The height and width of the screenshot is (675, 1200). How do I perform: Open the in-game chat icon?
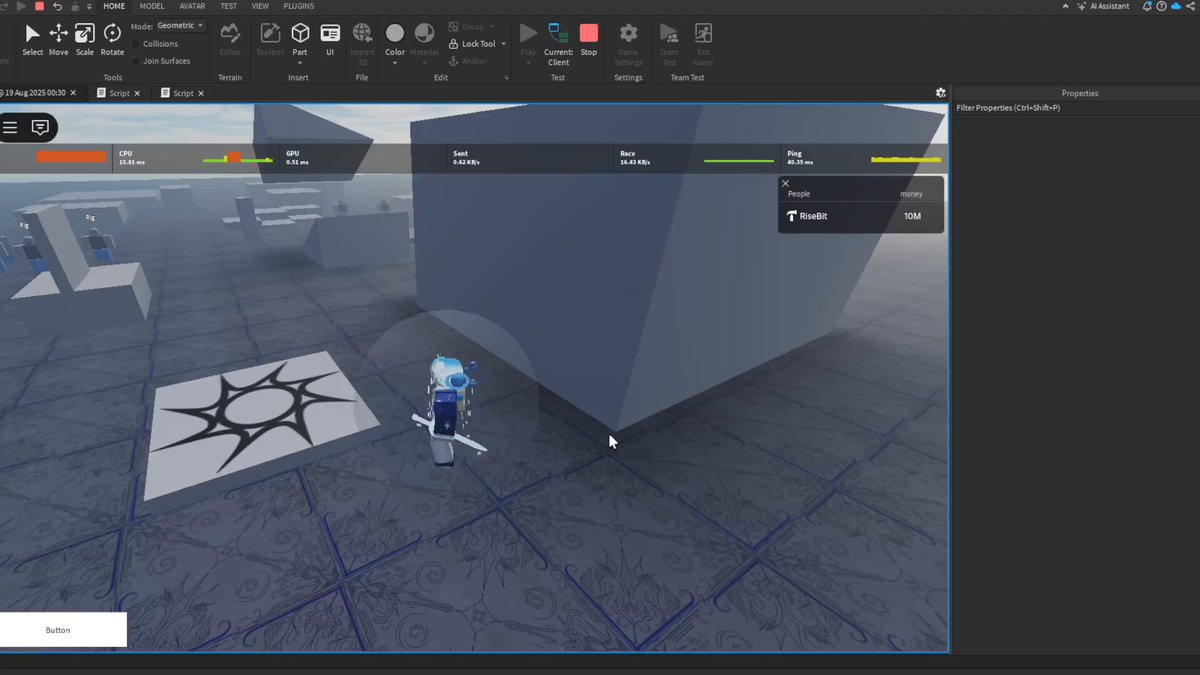click(40, 127)
